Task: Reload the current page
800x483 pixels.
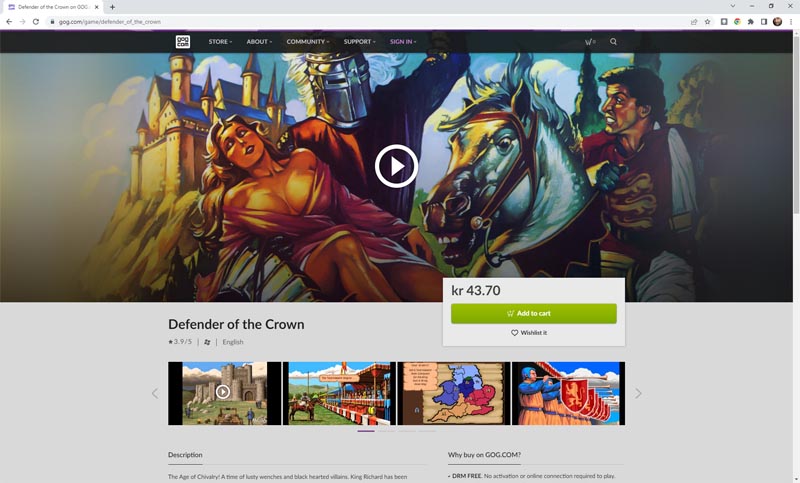Action: tap(36, 21)
